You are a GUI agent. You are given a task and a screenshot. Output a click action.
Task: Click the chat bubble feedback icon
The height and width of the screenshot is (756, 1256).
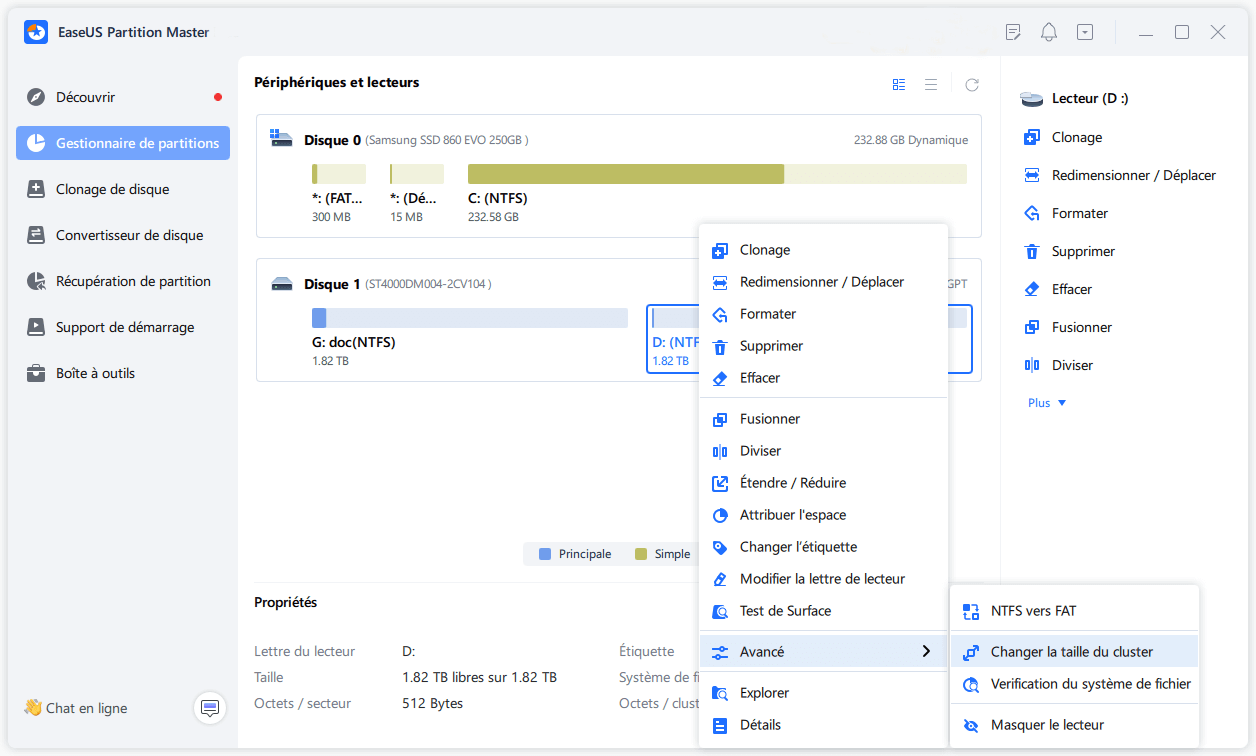[210, 708]
